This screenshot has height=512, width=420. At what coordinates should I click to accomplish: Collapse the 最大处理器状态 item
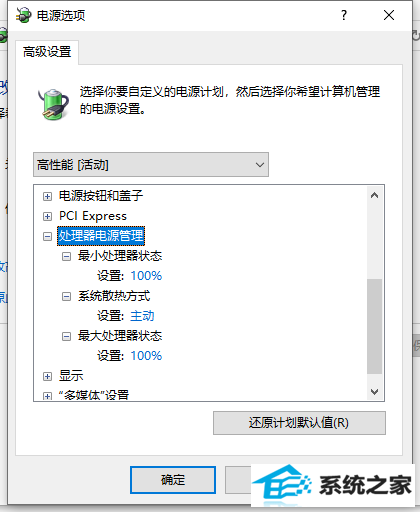66,336
